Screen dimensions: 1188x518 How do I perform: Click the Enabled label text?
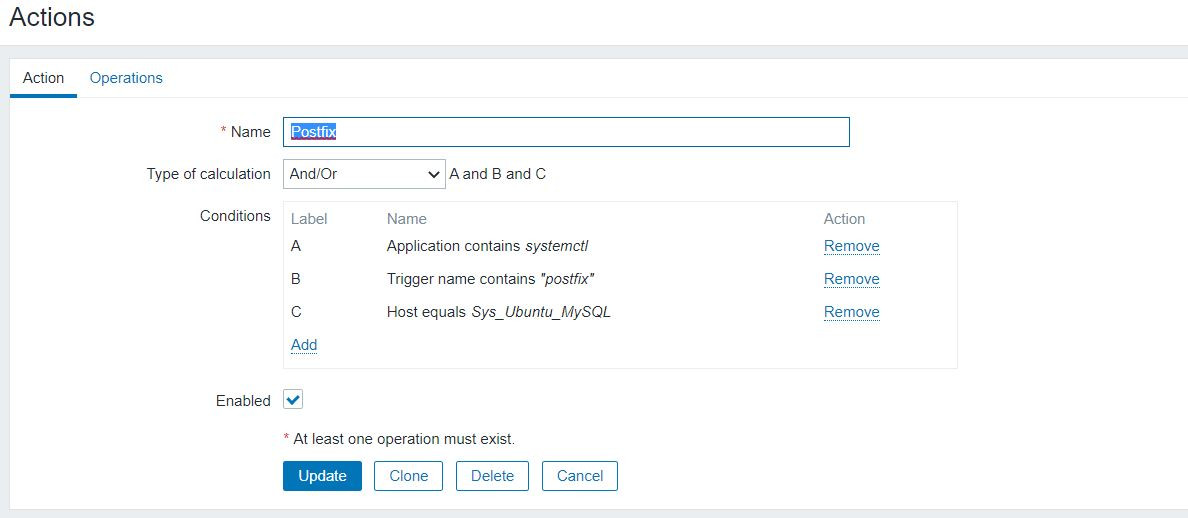tap(243, 401)
